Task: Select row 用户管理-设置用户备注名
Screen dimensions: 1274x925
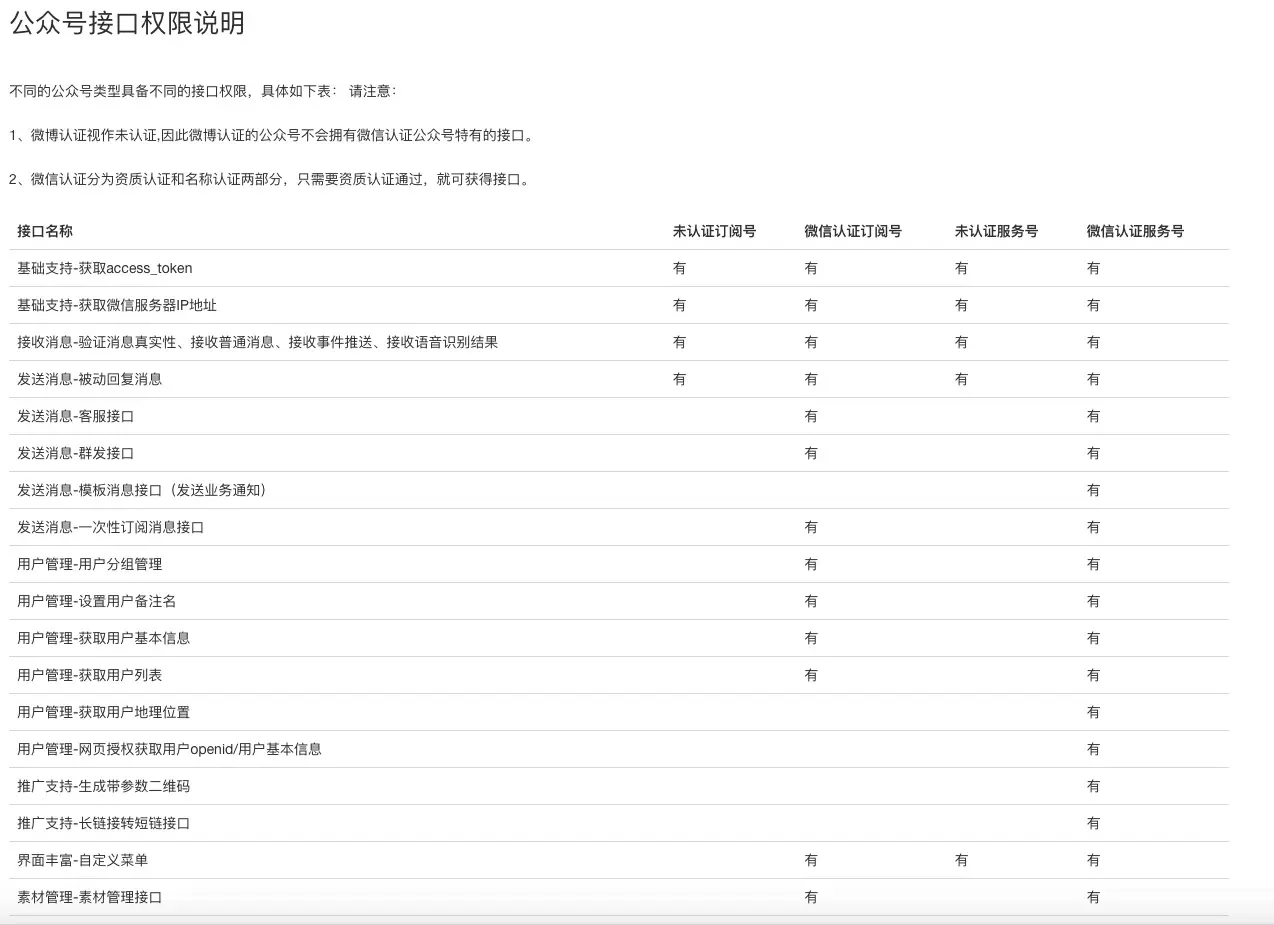Action: (x=619, y=601)
